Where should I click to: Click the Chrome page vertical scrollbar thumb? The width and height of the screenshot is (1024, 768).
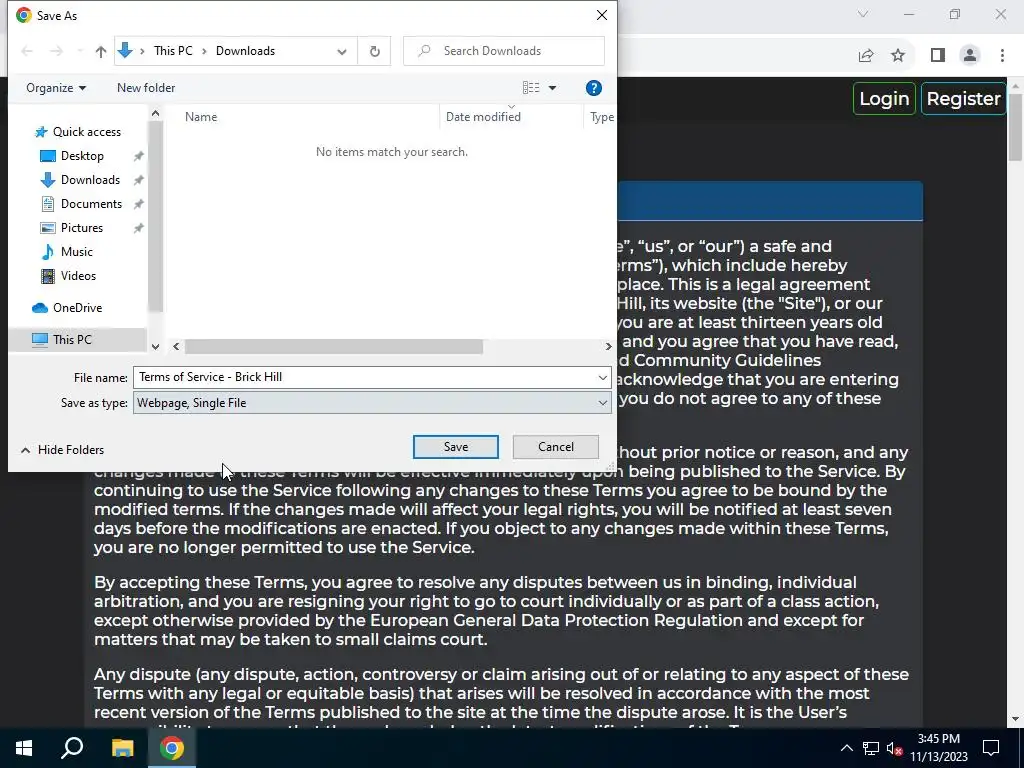click(1016, 128)
